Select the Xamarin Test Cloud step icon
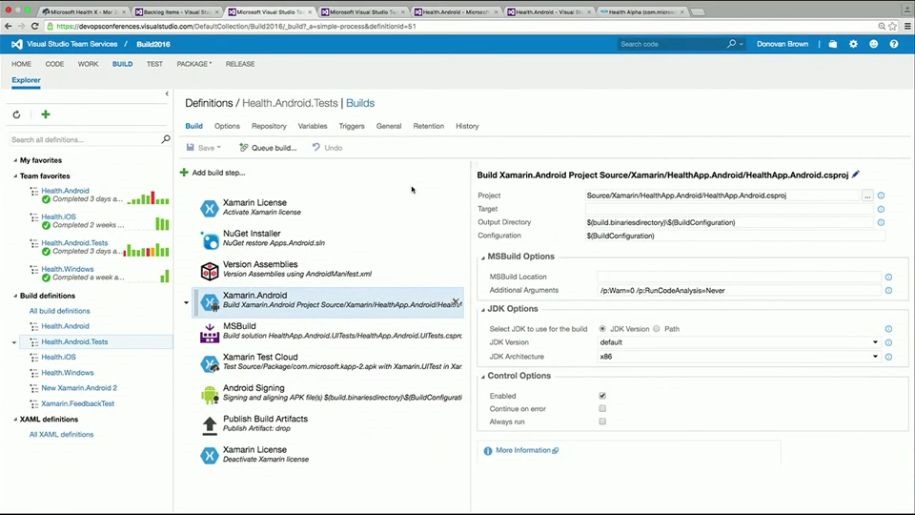 pos(209,363)
